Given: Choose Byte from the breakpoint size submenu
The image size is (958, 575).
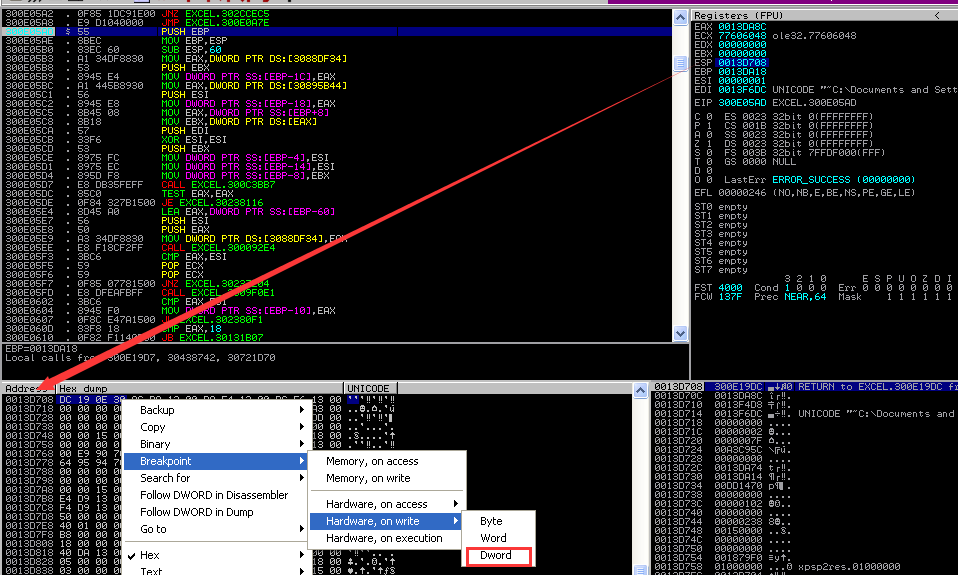Looking at the screenshot, I should pos(491,521).
